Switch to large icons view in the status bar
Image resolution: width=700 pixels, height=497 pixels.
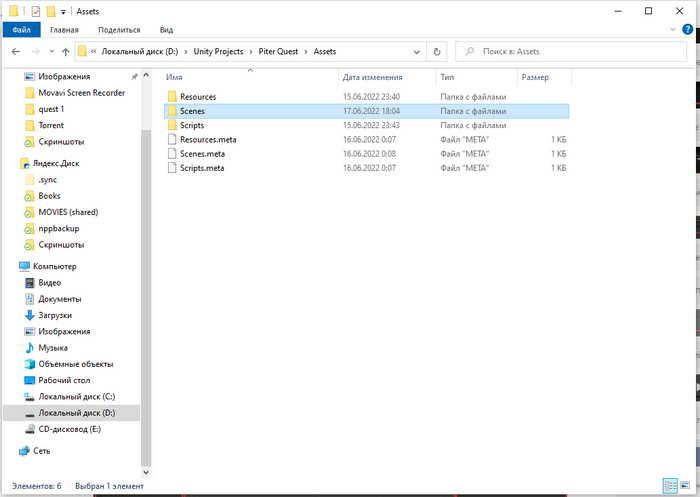point(685,486)
